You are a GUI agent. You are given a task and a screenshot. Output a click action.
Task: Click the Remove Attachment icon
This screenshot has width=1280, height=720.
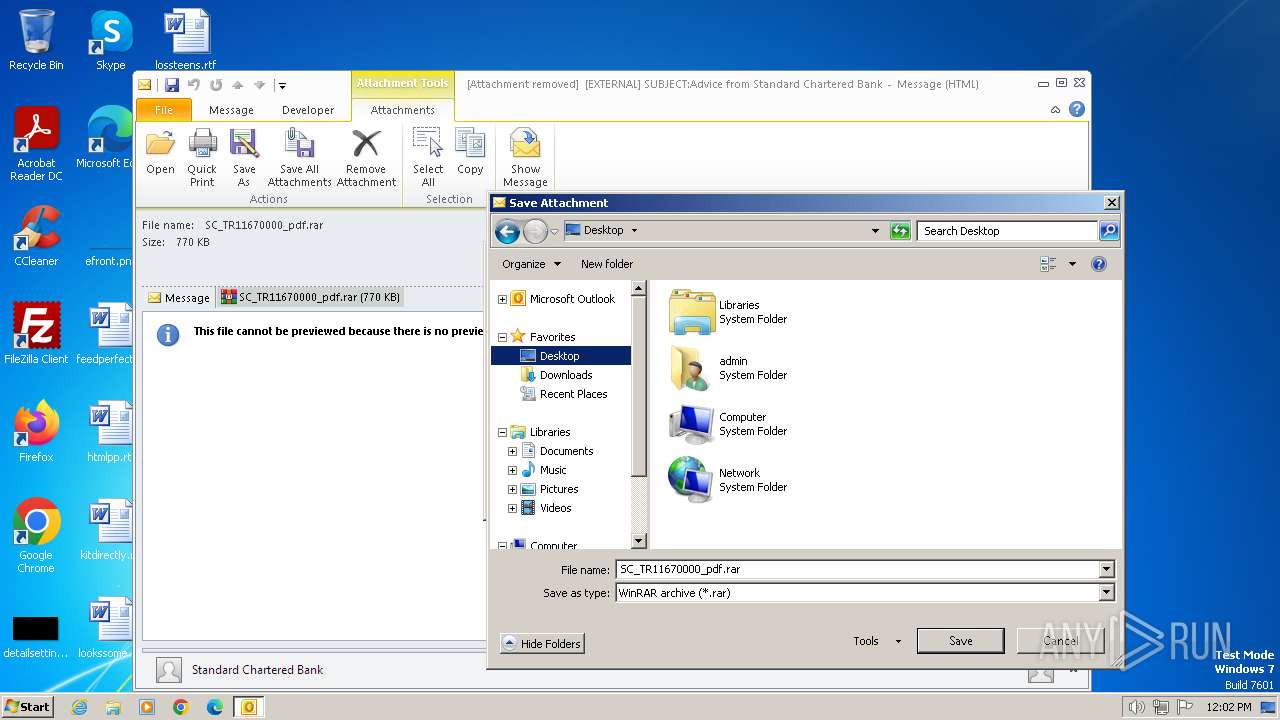(366, 156)
